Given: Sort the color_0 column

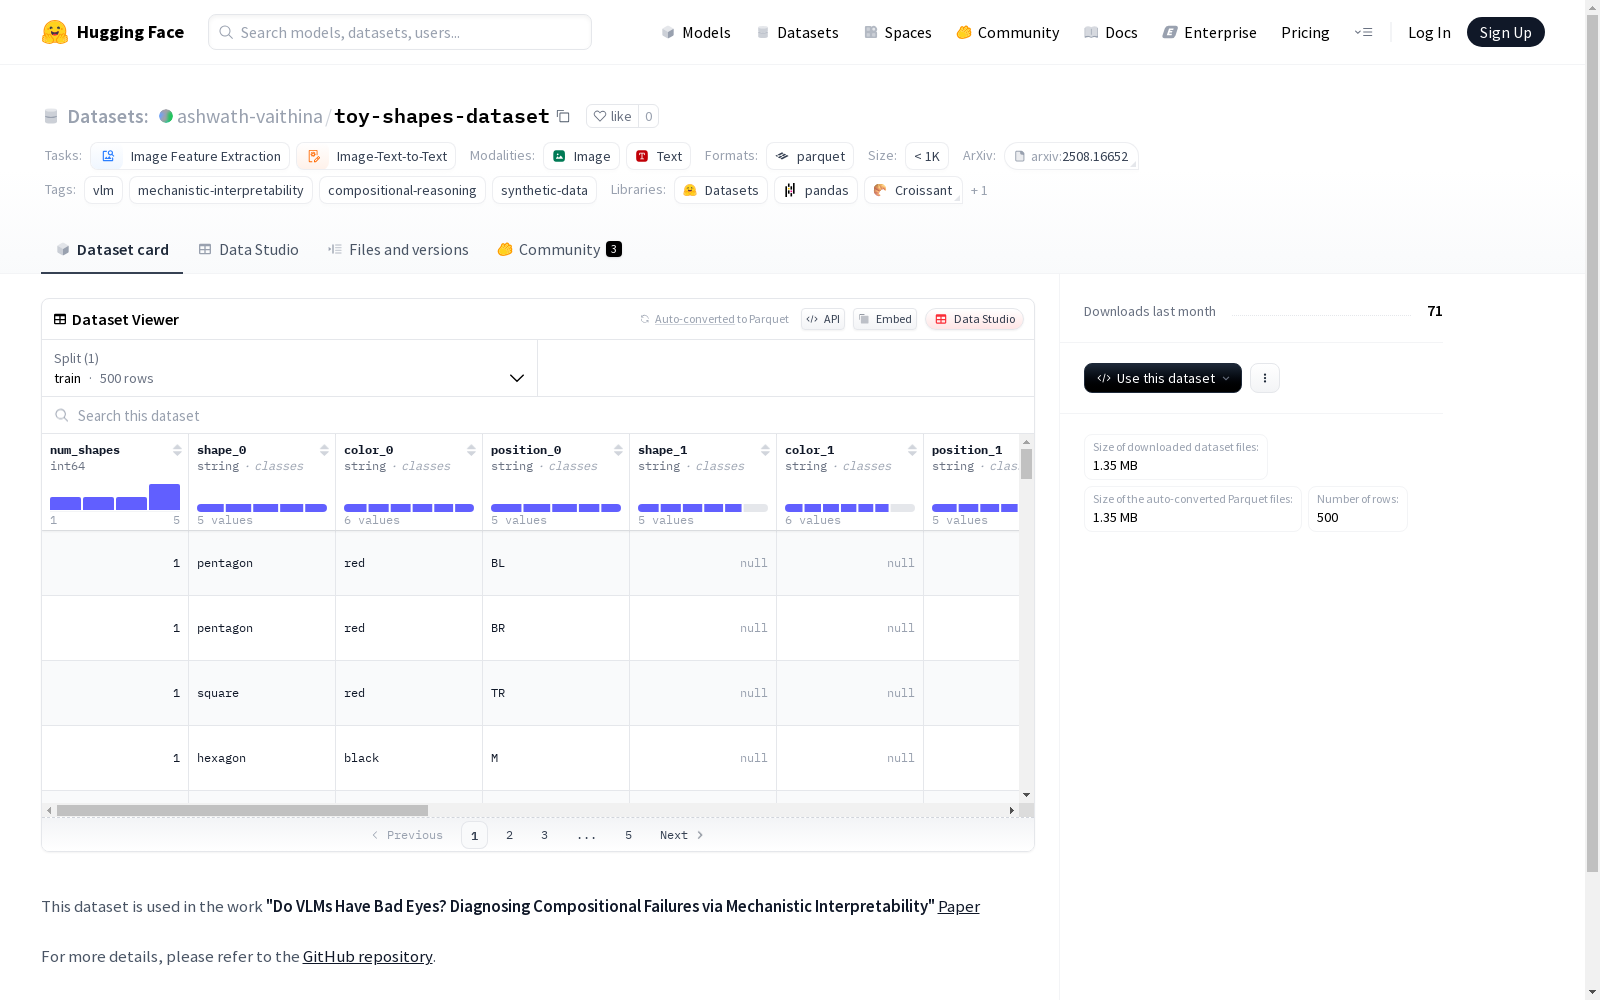Looking at the screenshot, I should [471, 450].
